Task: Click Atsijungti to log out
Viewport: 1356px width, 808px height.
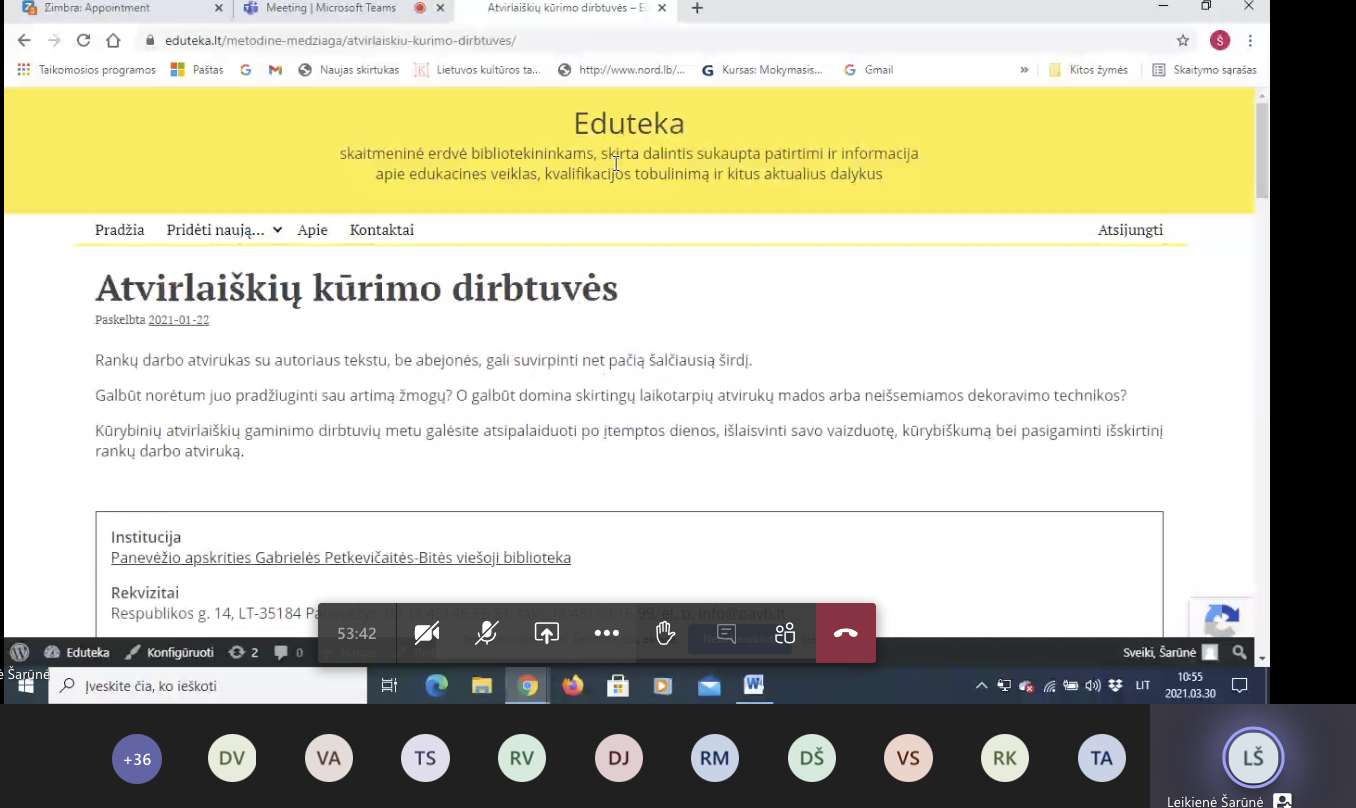Action: coord(1131,230)
